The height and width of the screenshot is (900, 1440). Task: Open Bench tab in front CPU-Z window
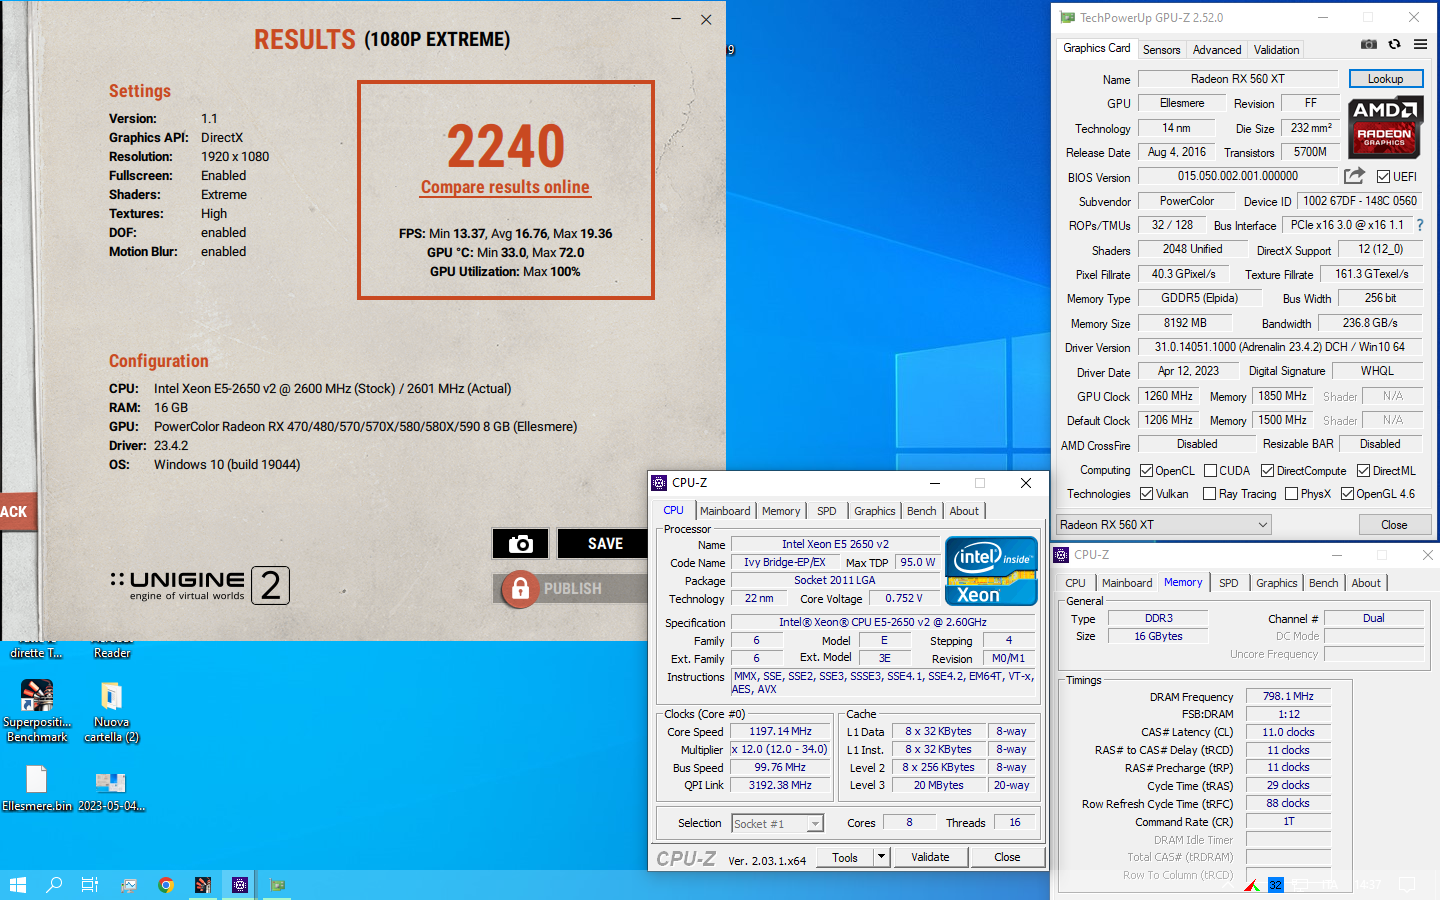pos(922,511)
